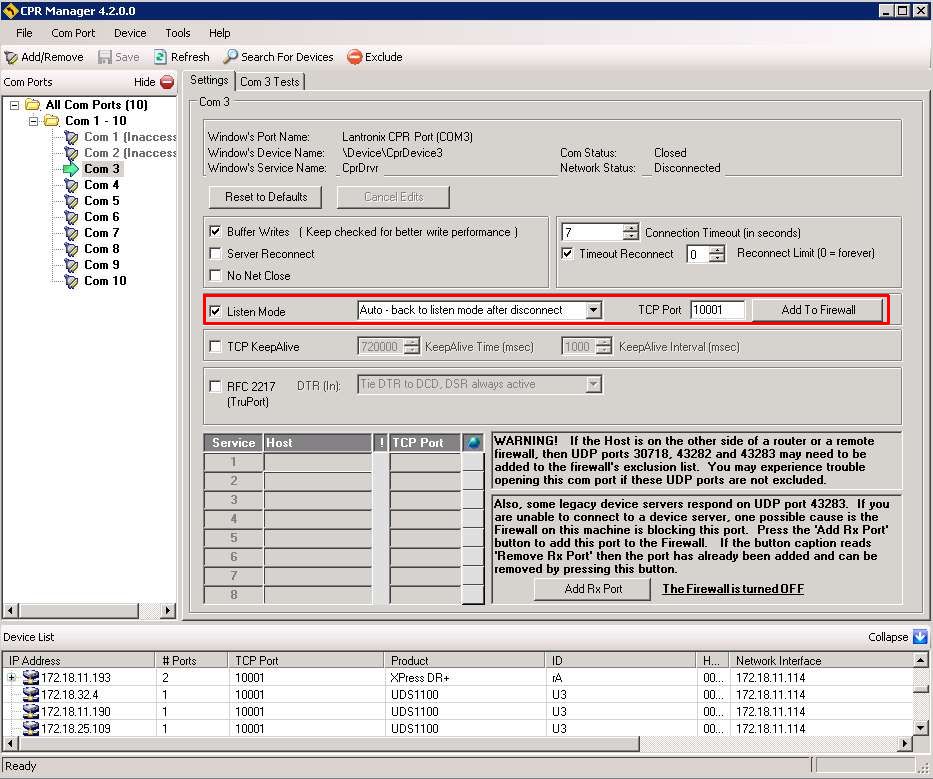933x779 pixels.
Task: Expand the 172.18.11.193 device row
Action: point(12,678)
